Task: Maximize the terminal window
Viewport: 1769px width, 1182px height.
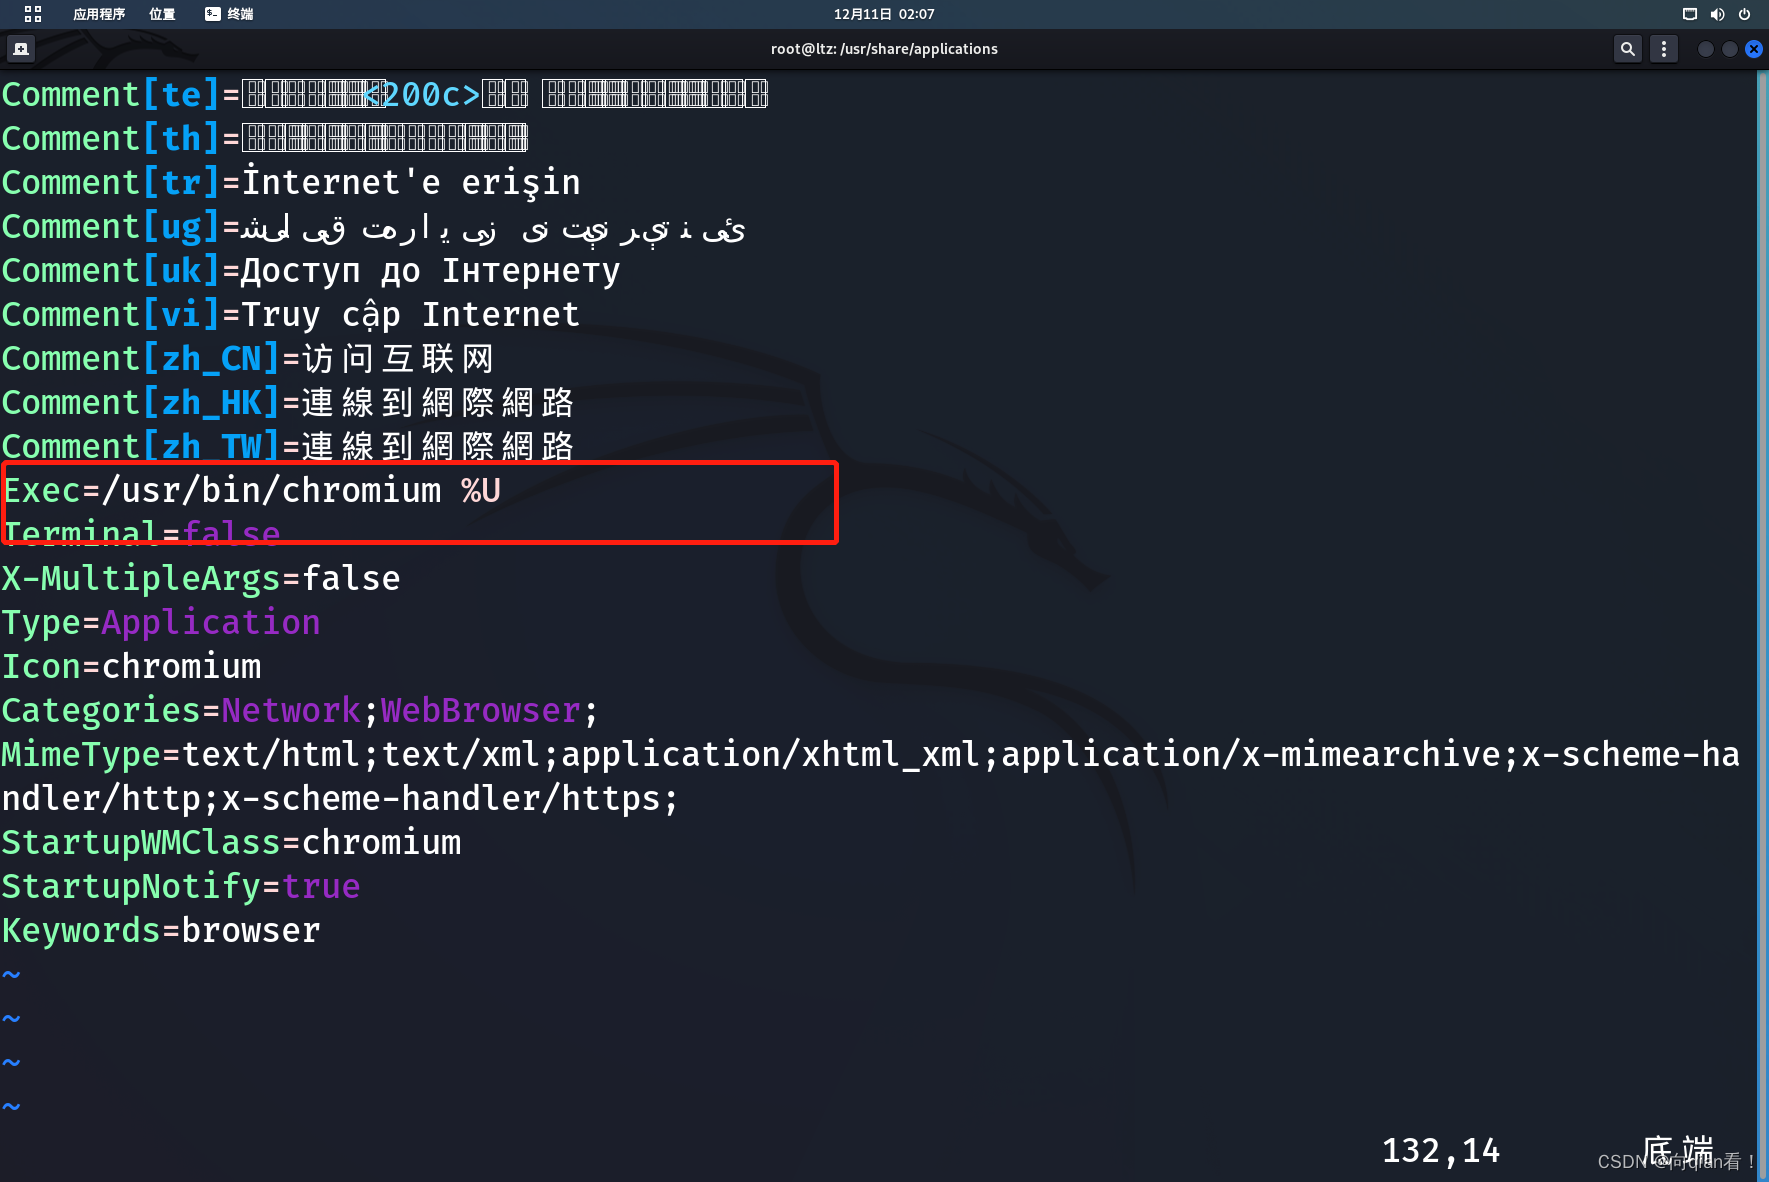Action: tap(1730, 49)
